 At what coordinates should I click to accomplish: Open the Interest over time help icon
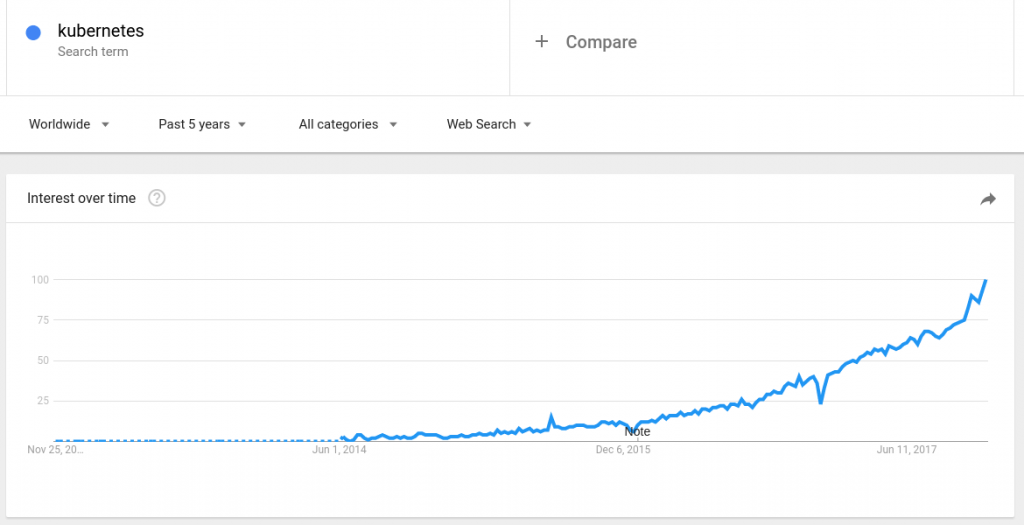[157, 198]
